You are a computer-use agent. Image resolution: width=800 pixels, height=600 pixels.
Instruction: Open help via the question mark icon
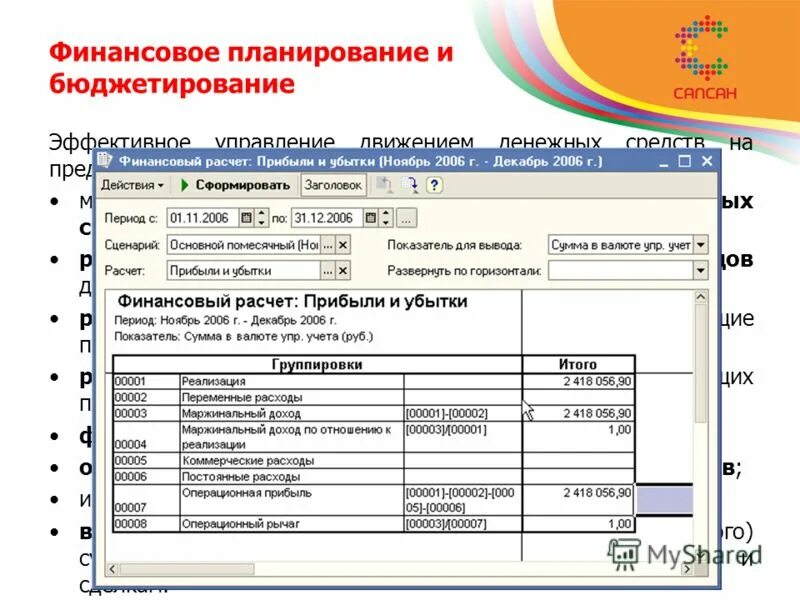pyautogui.click(x=433, y=185)
